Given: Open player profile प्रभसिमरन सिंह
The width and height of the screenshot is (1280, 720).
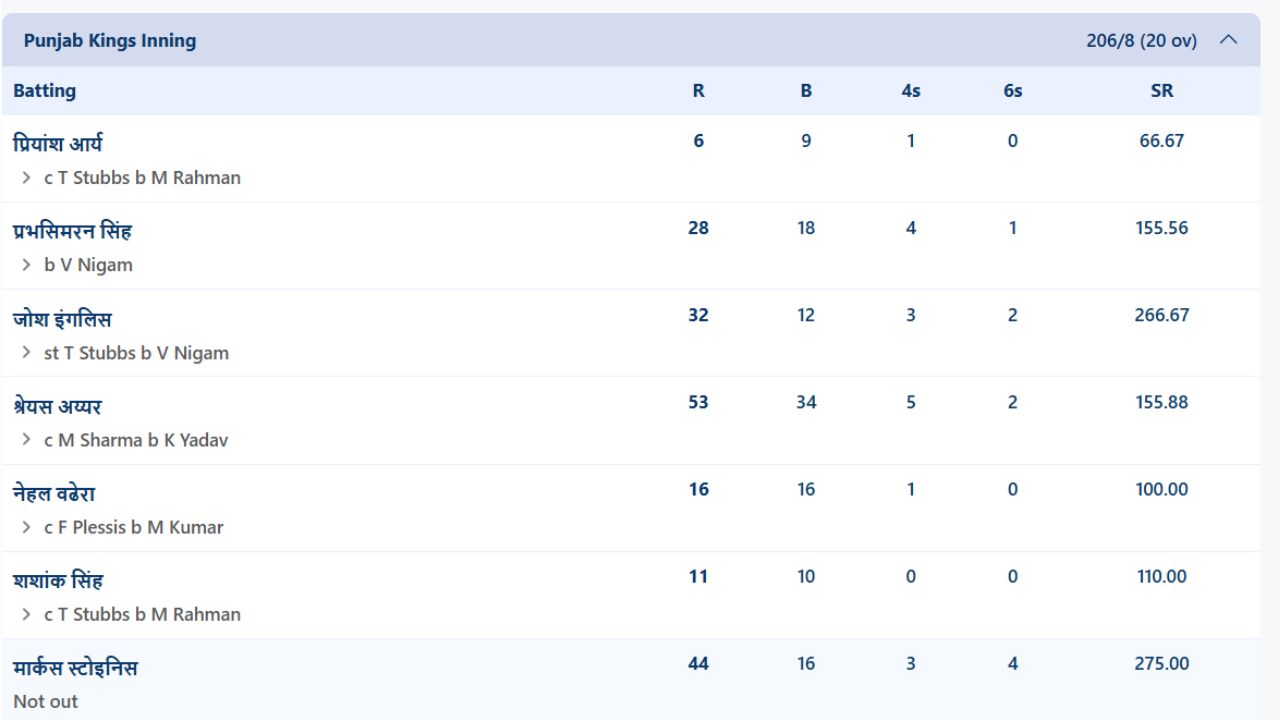Looking at the screenshot, I should pyautogui.click(x=72, y=231).
